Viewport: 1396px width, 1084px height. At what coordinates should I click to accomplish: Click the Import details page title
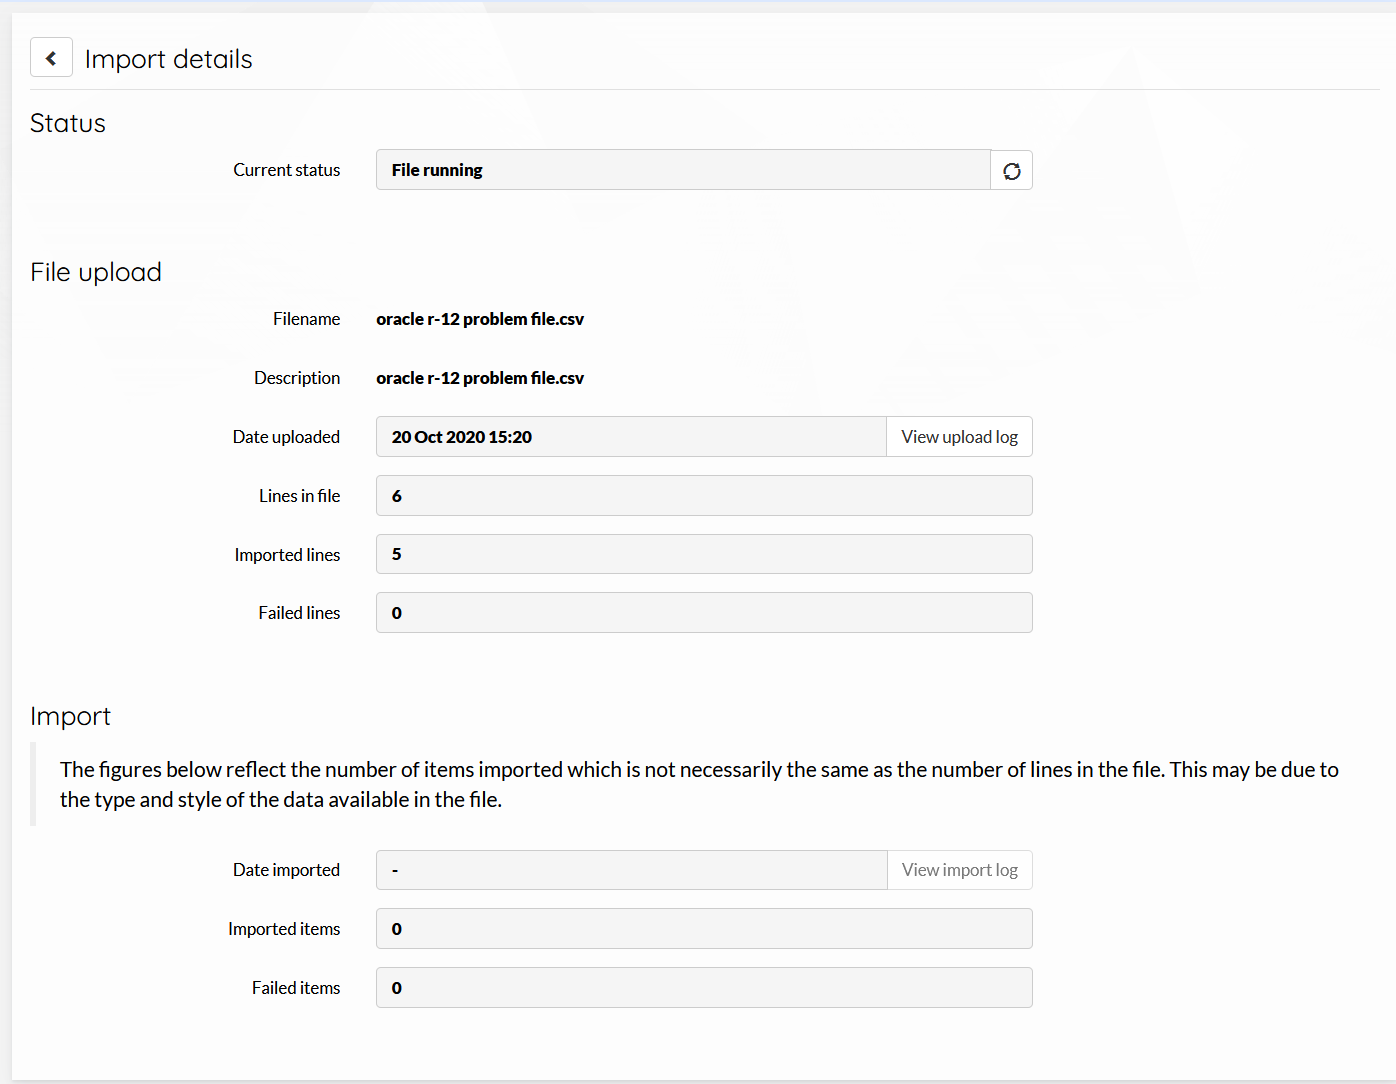pyautogui.click(x=169, y=59)
